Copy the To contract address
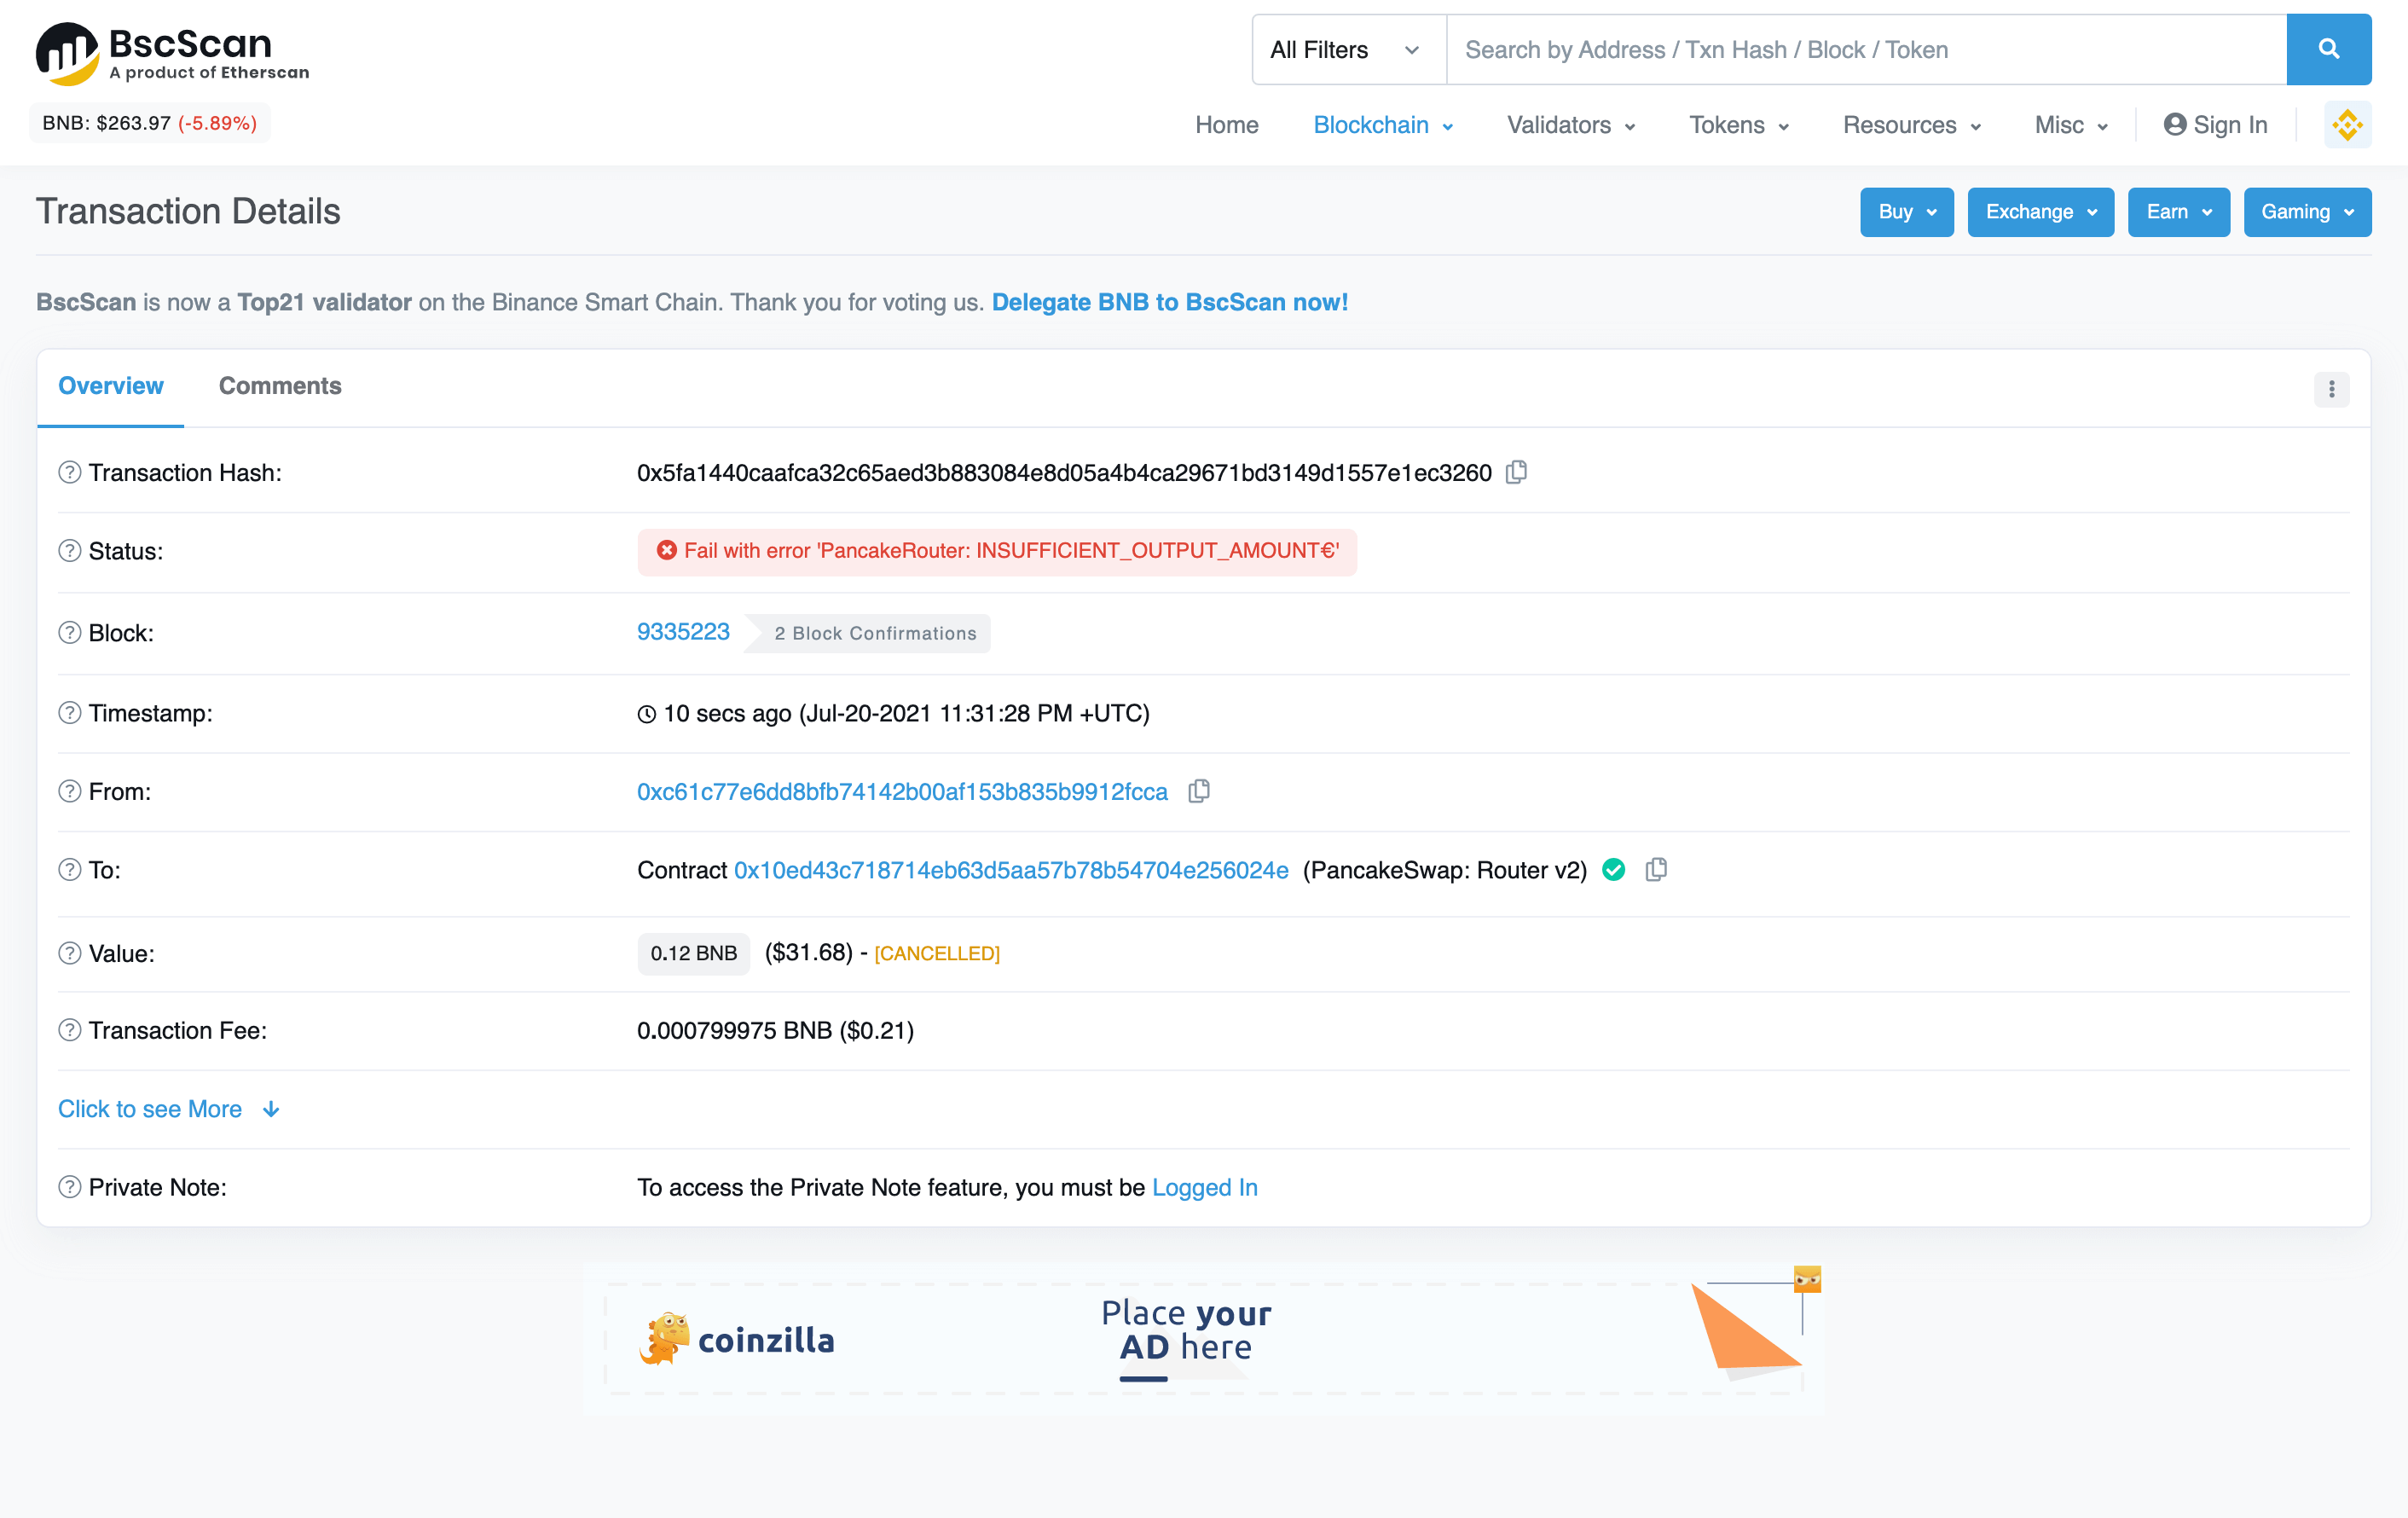The height and width of the screenshot is (1518, 2408). (x=1656, y=870)
